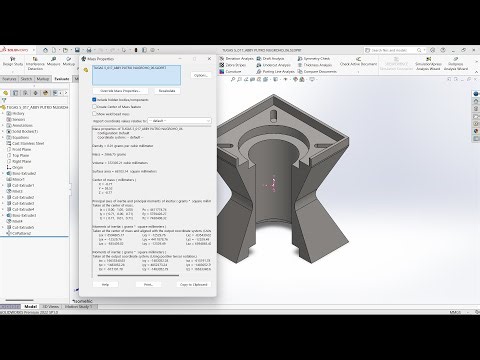Click Override Mass Properties button
Viewport: 480px width, 360px height.
pyautogui.click(x=120, y=91)
